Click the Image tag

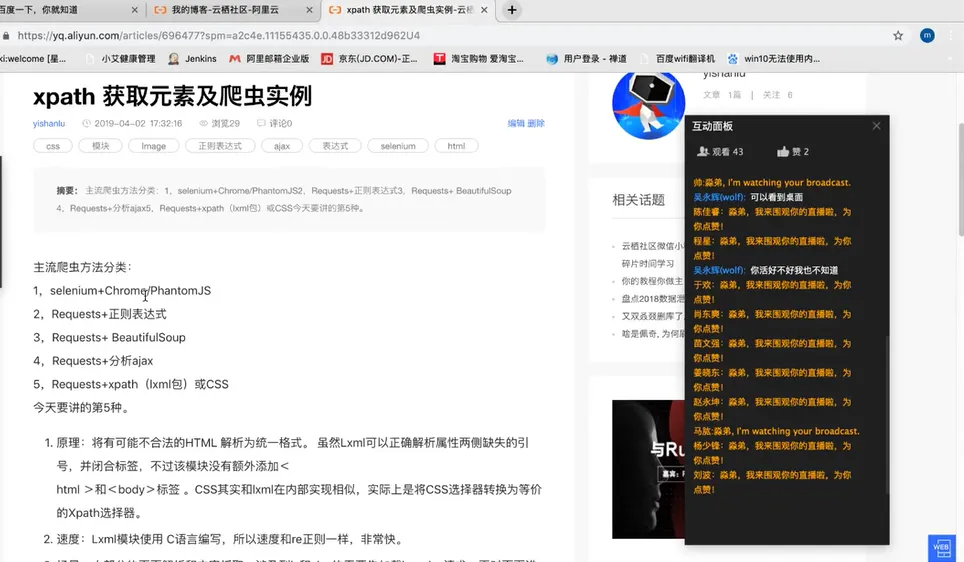pos(154,146)
